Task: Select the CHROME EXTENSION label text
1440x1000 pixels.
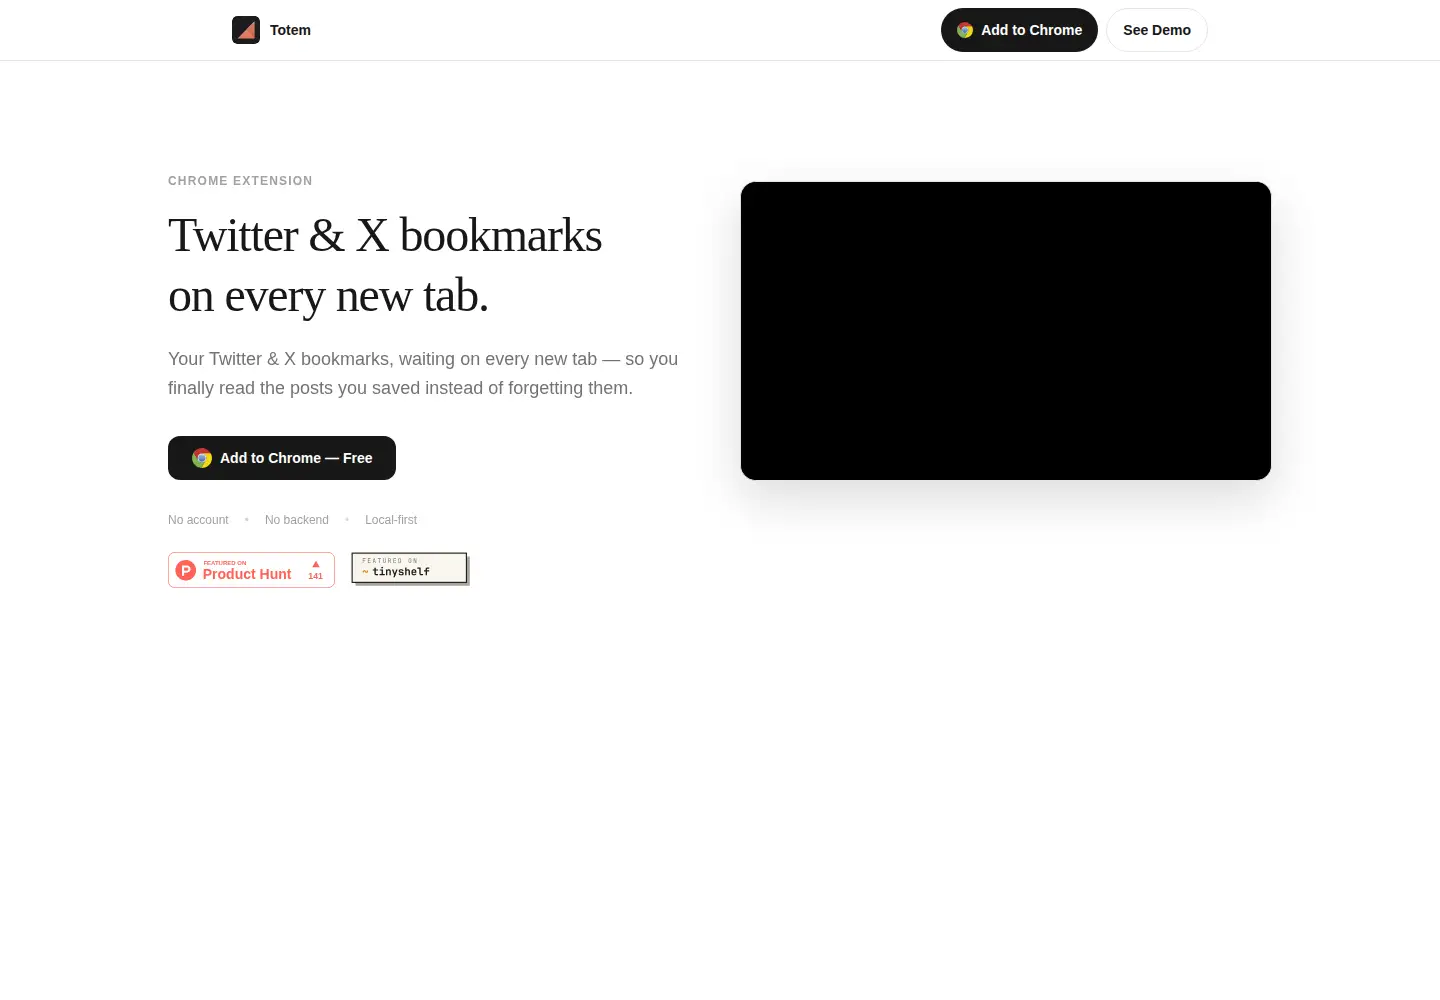Action: coord(240,181)
